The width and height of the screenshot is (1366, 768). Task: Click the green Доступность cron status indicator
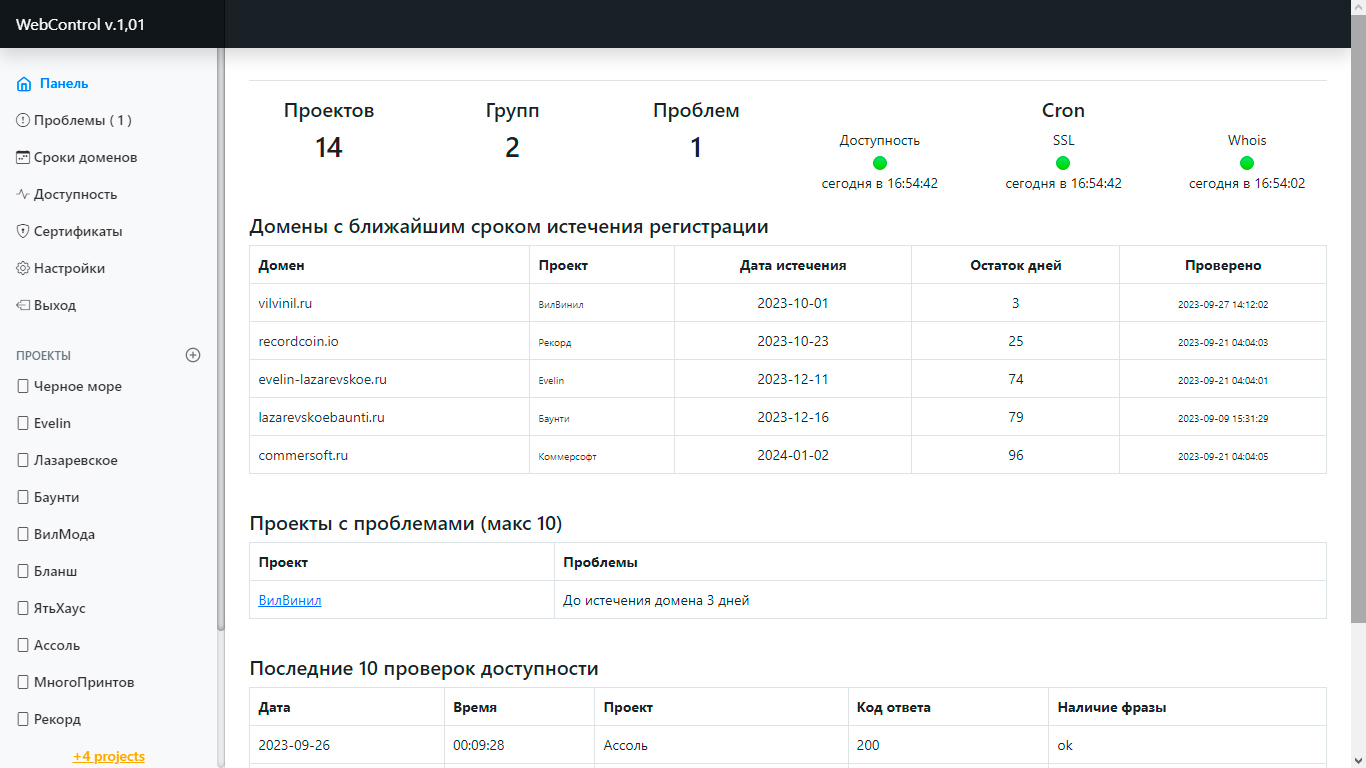point(880,163)
